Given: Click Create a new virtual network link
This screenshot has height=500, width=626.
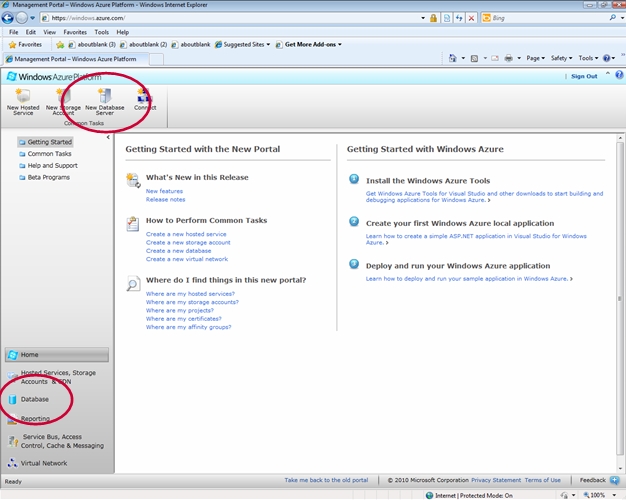Looking at the screenshot, I should [187, 259].
